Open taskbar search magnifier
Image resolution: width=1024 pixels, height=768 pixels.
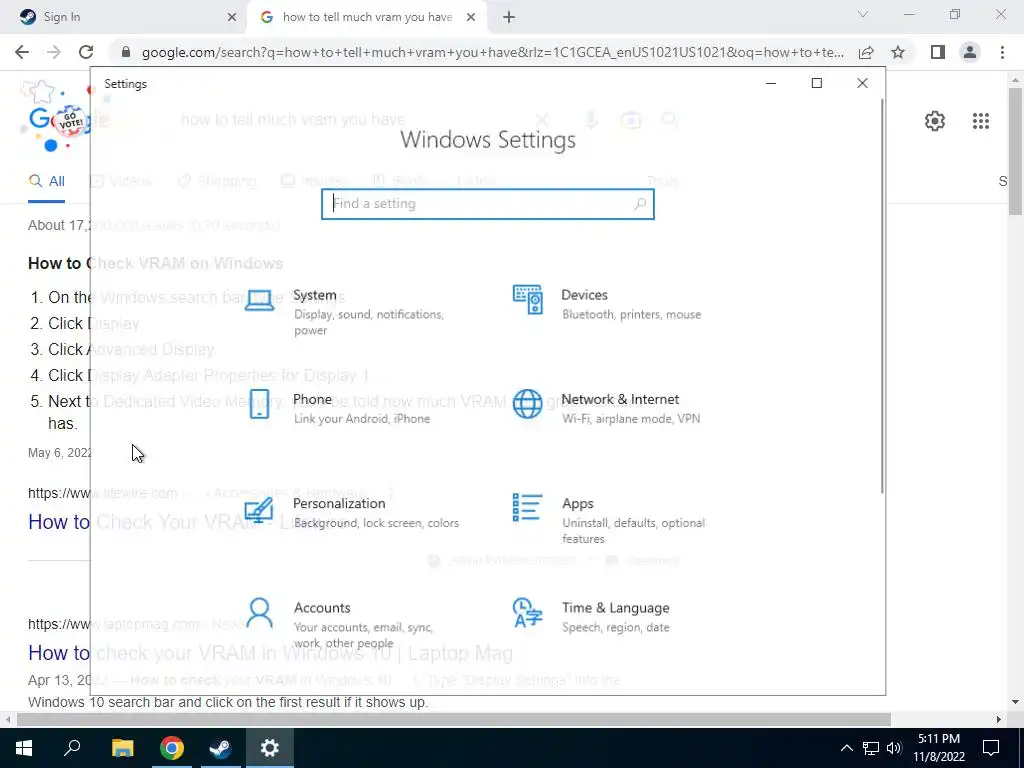(x=72, y=748)
